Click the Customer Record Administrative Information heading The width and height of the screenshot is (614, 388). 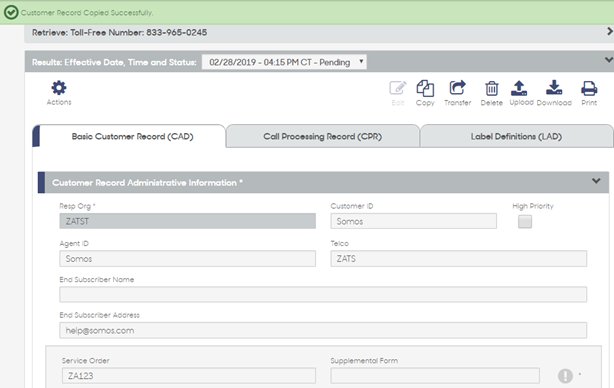pos(147,183)
